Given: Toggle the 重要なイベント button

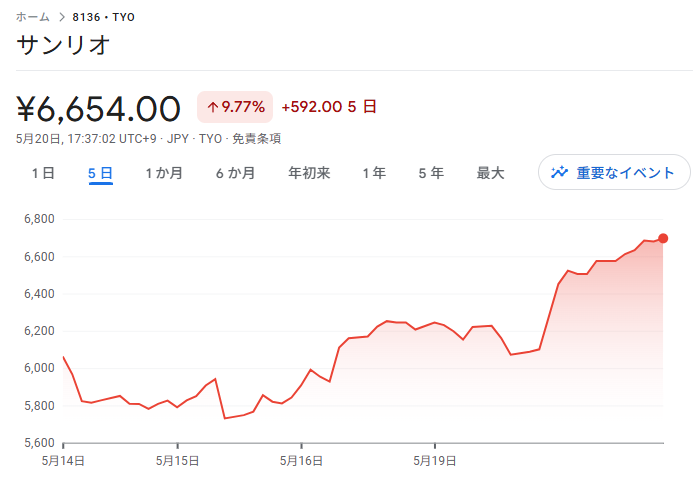Looking at the screenshot, I should [x=614, y=172].
